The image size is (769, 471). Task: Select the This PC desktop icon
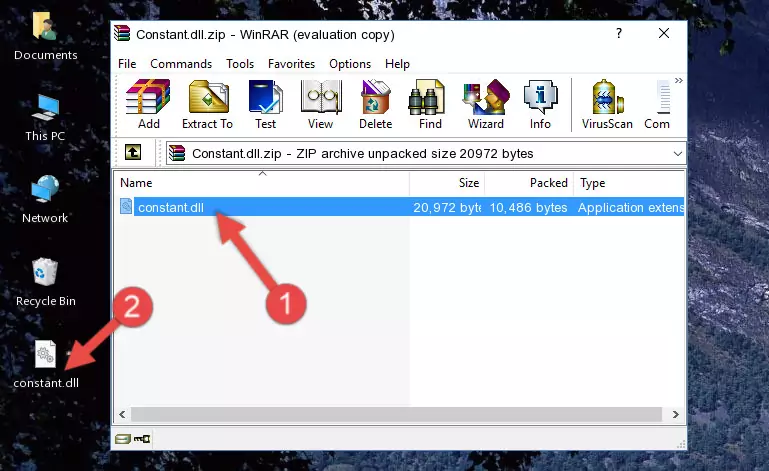tap(45, 118)
